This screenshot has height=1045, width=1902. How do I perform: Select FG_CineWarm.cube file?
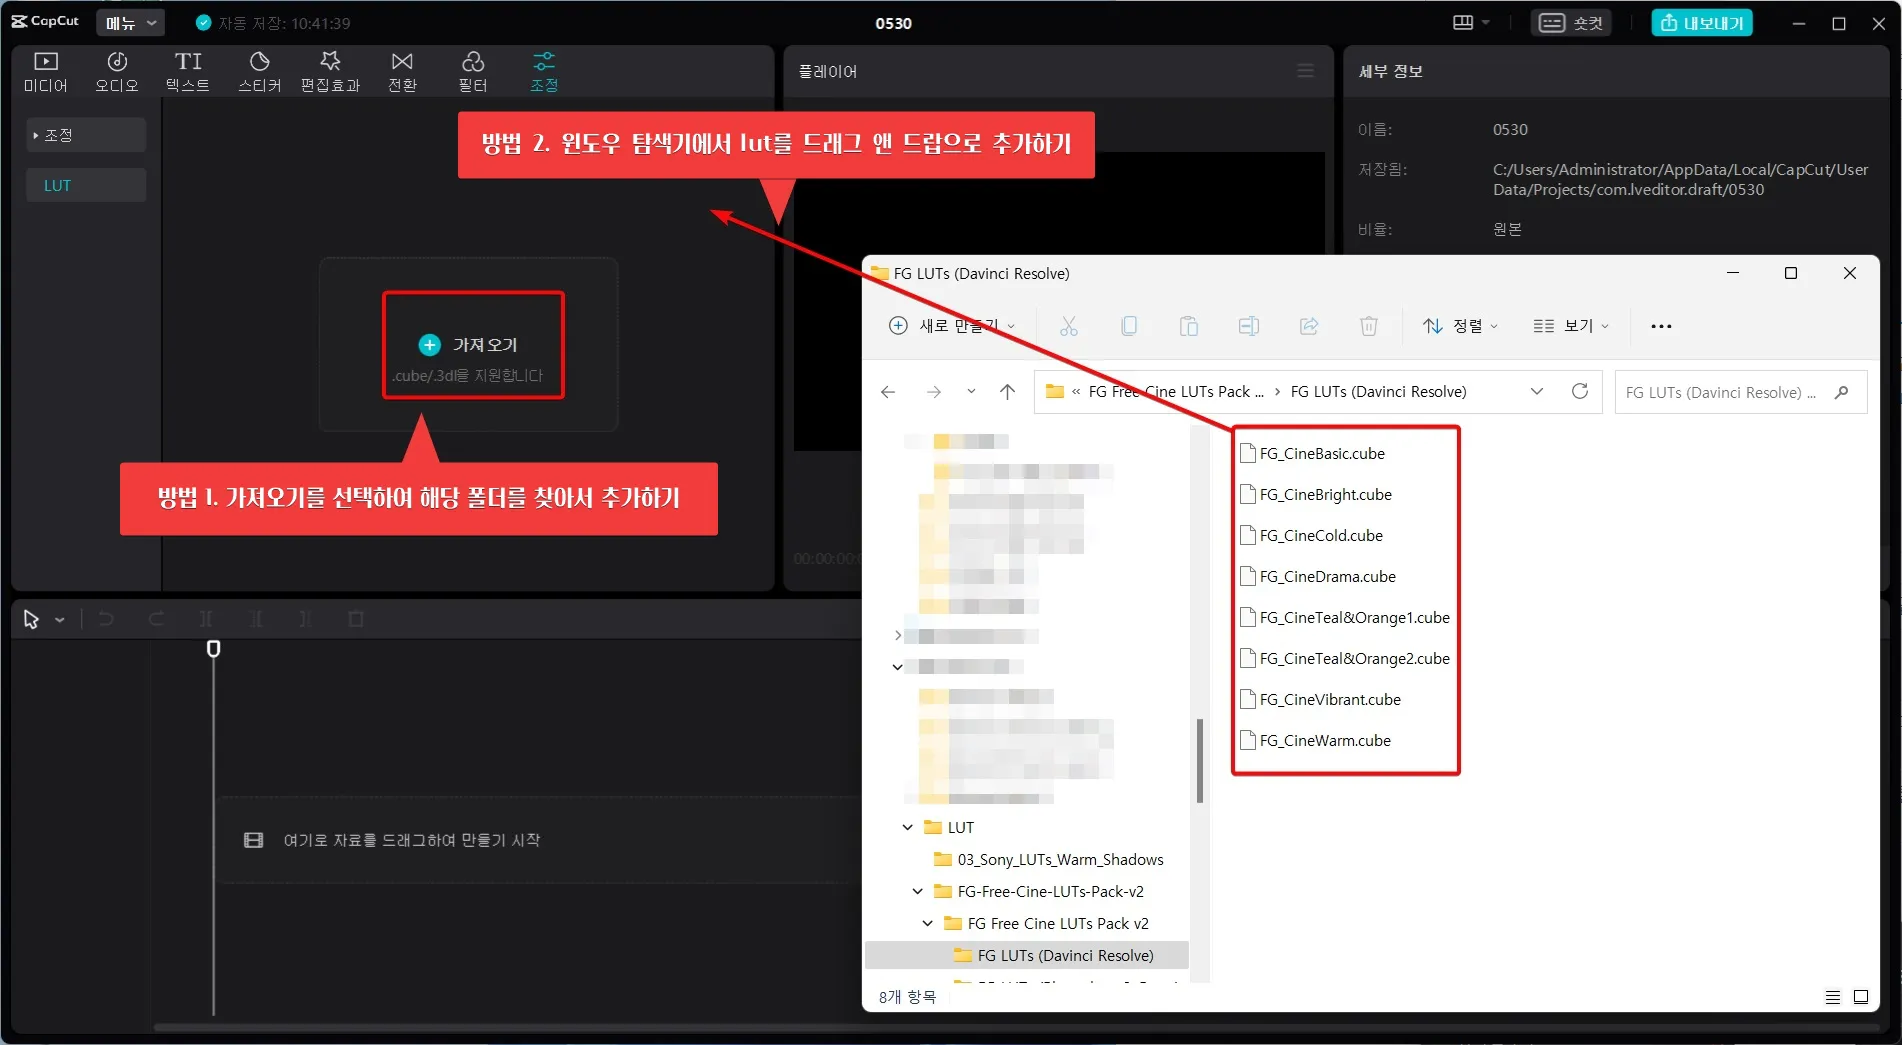point(1316,740)
